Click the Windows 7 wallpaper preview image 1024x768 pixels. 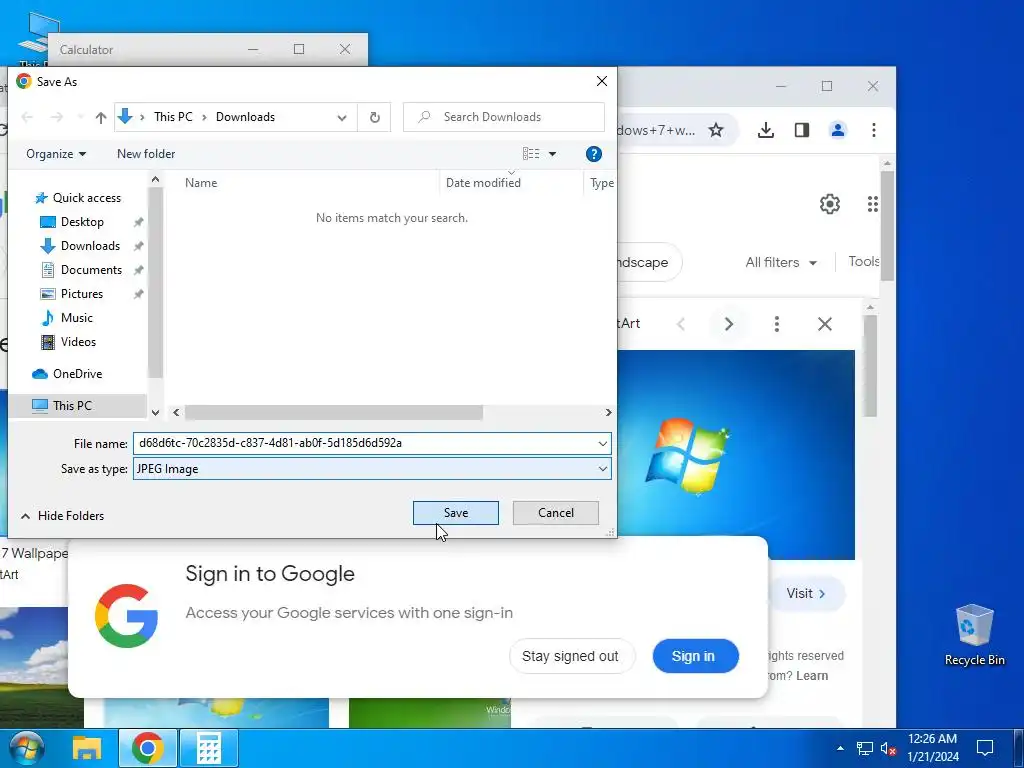(x=736, y=455)
